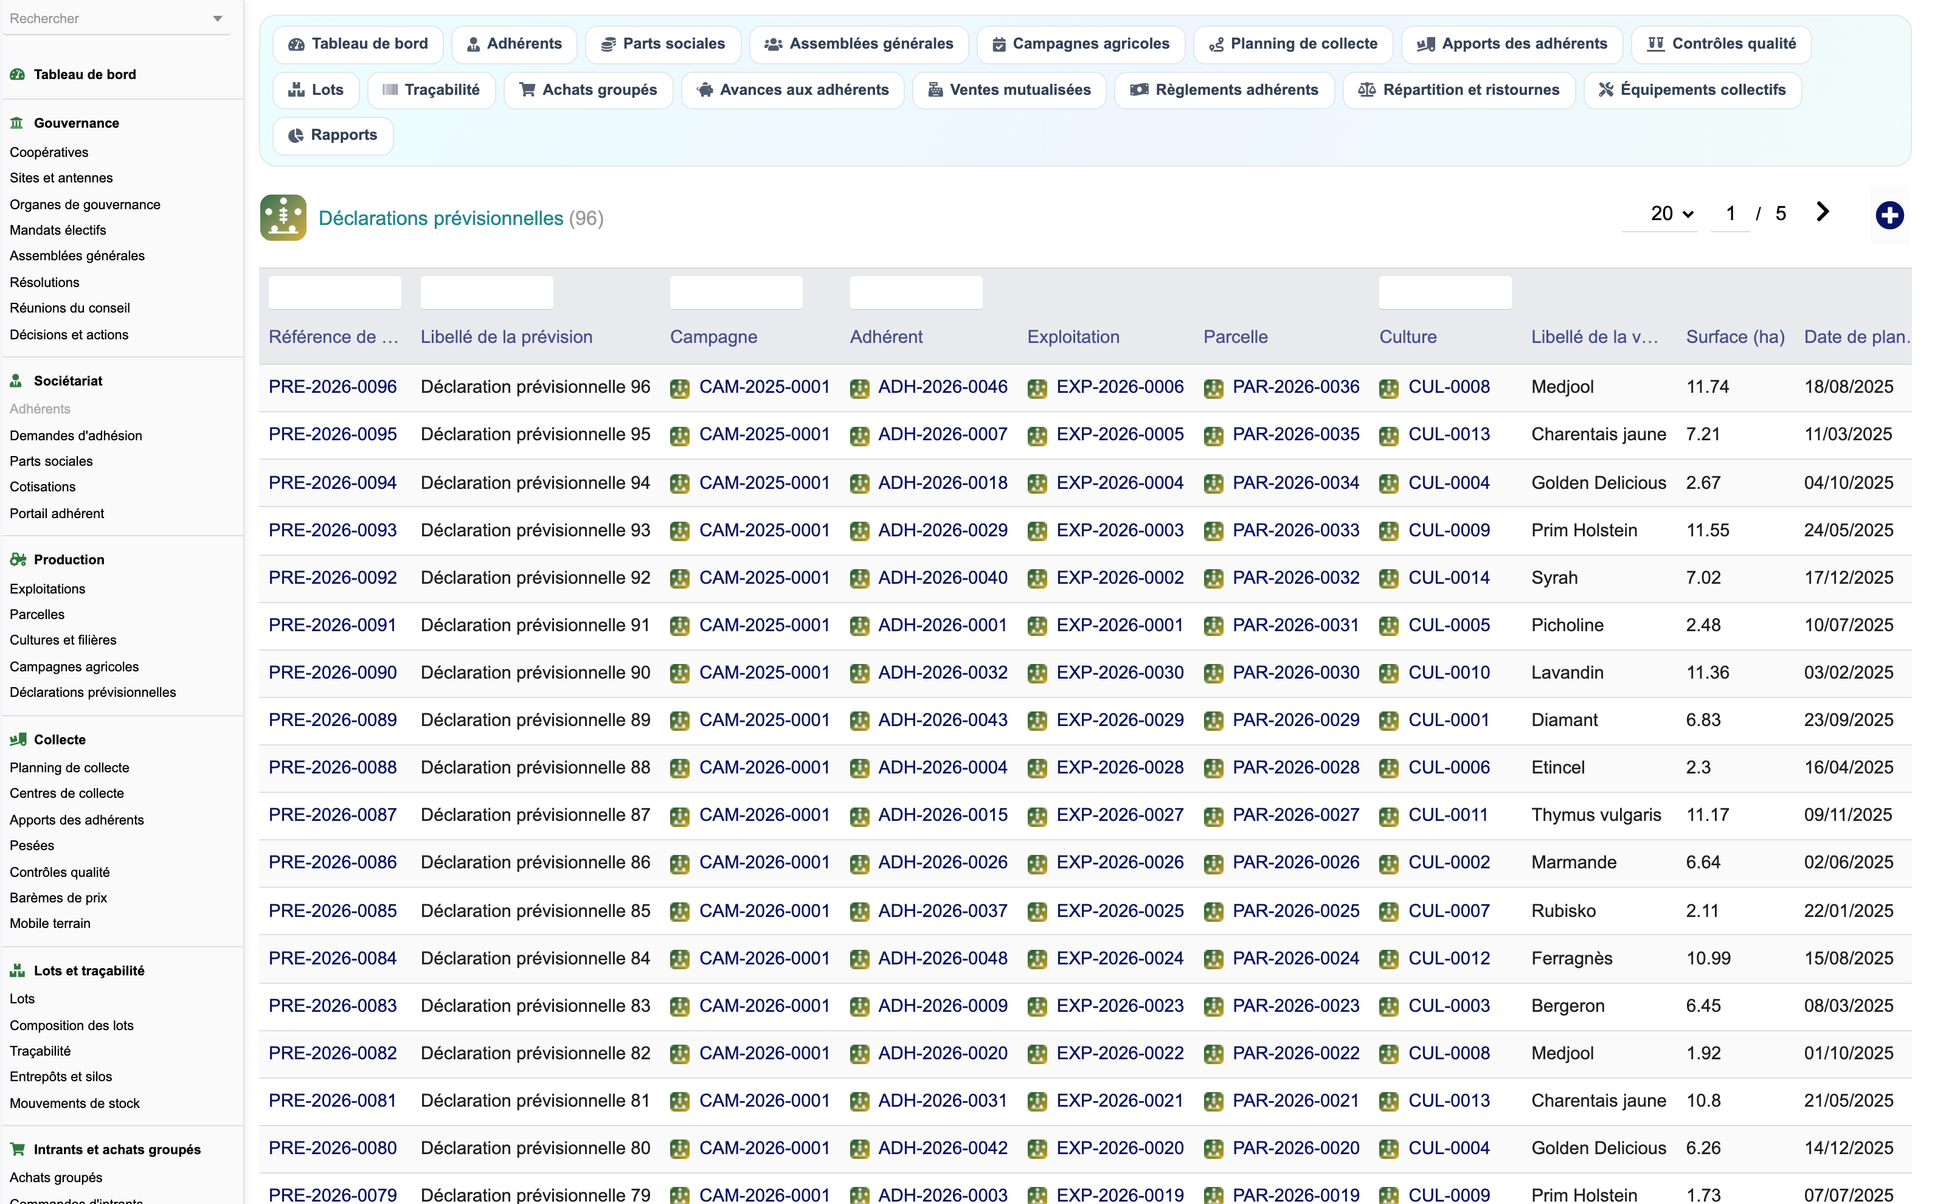Click the exploitation icon beside EXP-2026-0025
This screenshot has width=1946, height=1204.
(x=1037, y=912)
